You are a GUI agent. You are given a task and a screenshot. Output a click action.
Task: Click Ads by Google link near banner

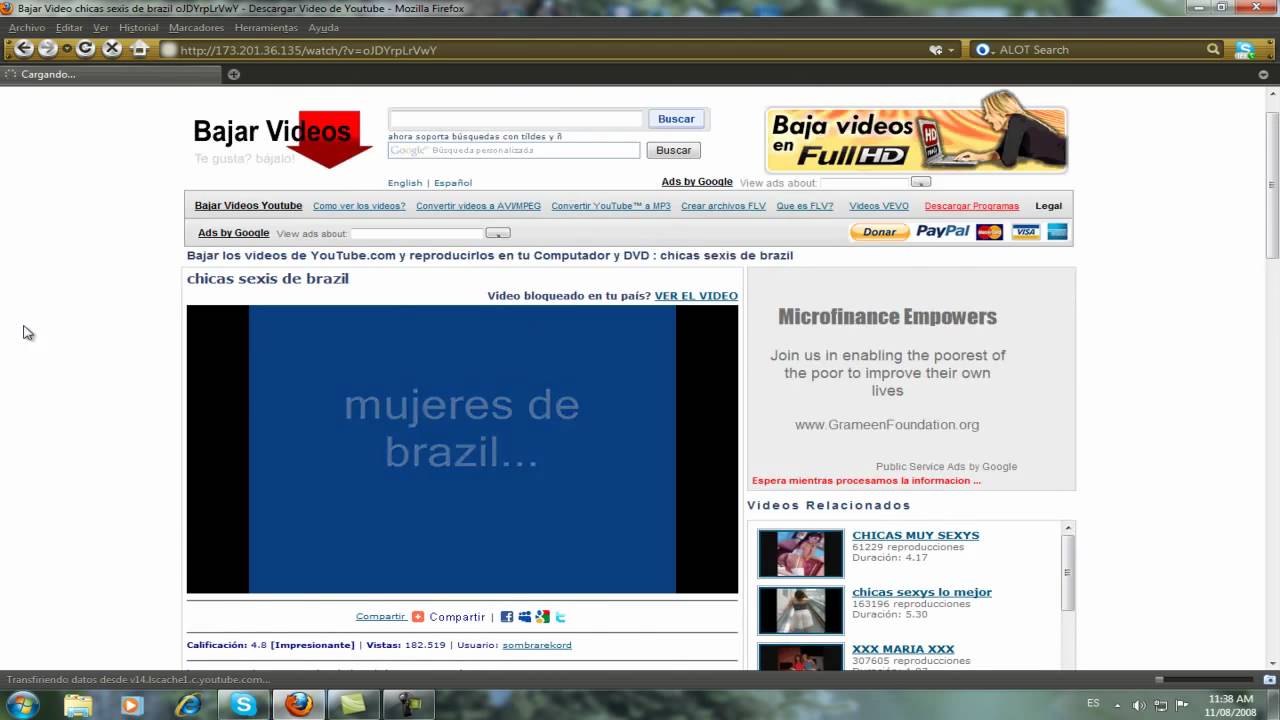click(697, 182)
